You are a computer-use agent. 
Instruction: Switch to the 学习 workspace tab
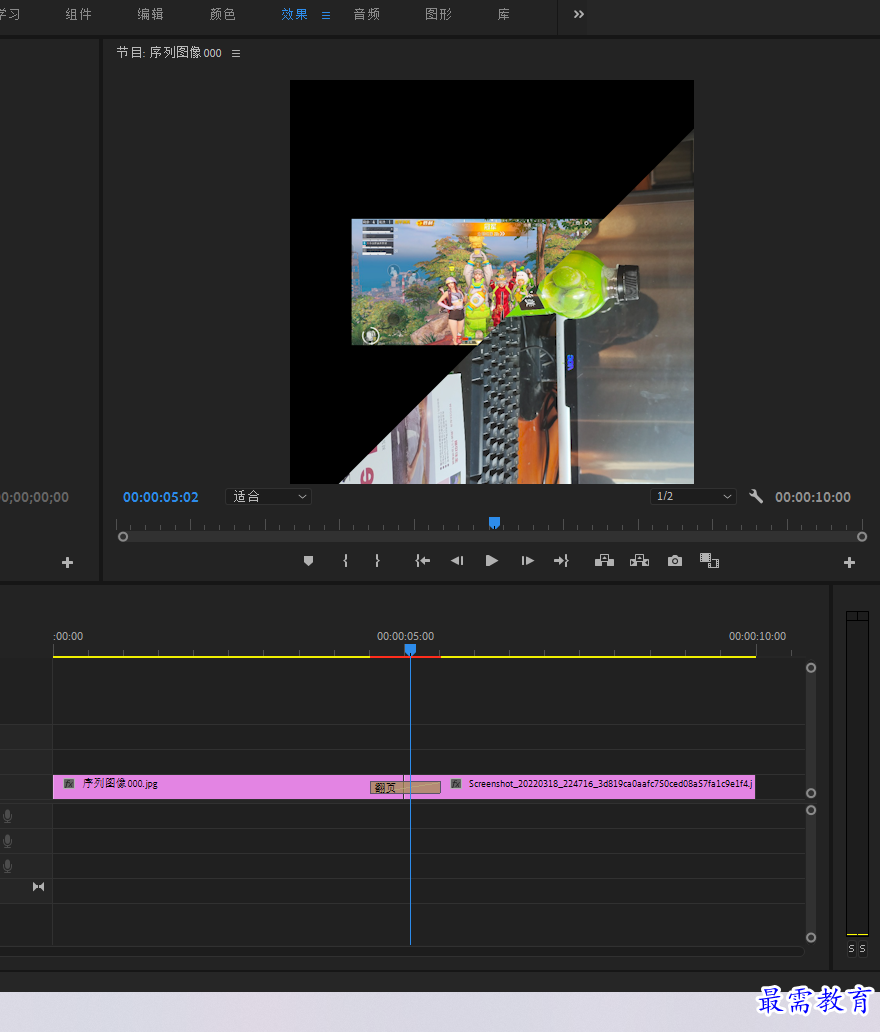(9, 14)
